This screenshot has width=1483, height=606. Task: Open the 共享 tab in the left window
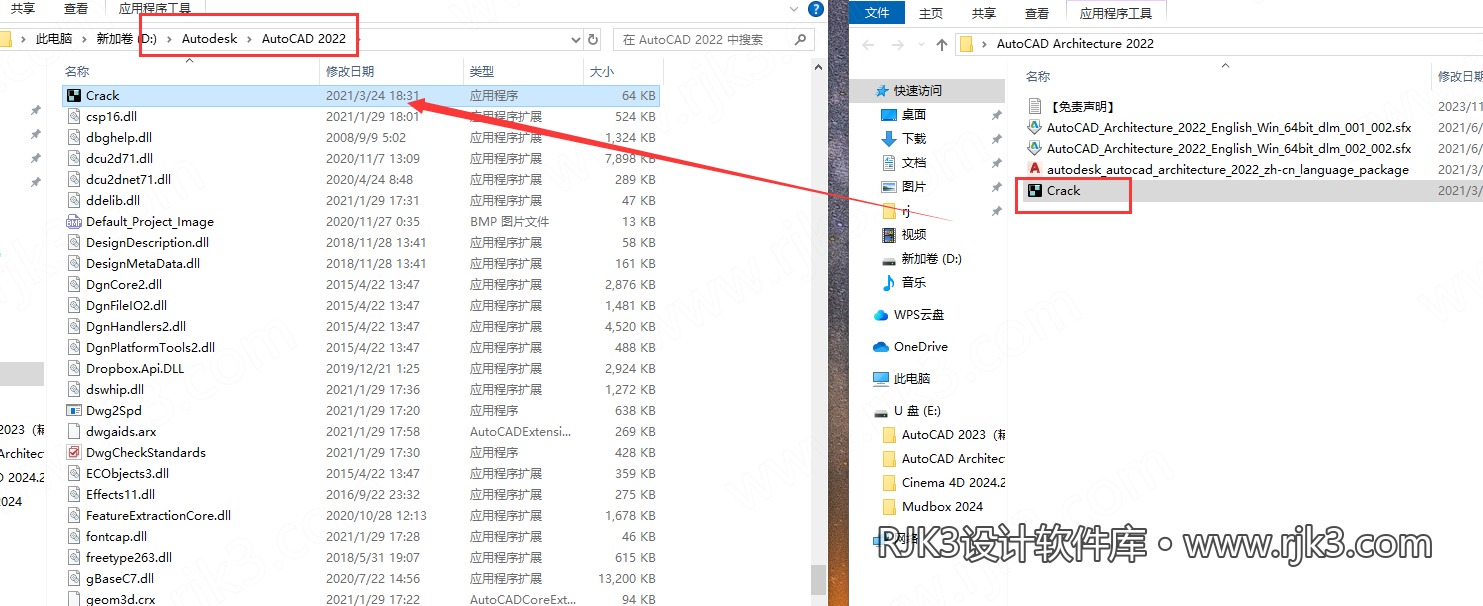pyautogui.click(x=22, y=9)
